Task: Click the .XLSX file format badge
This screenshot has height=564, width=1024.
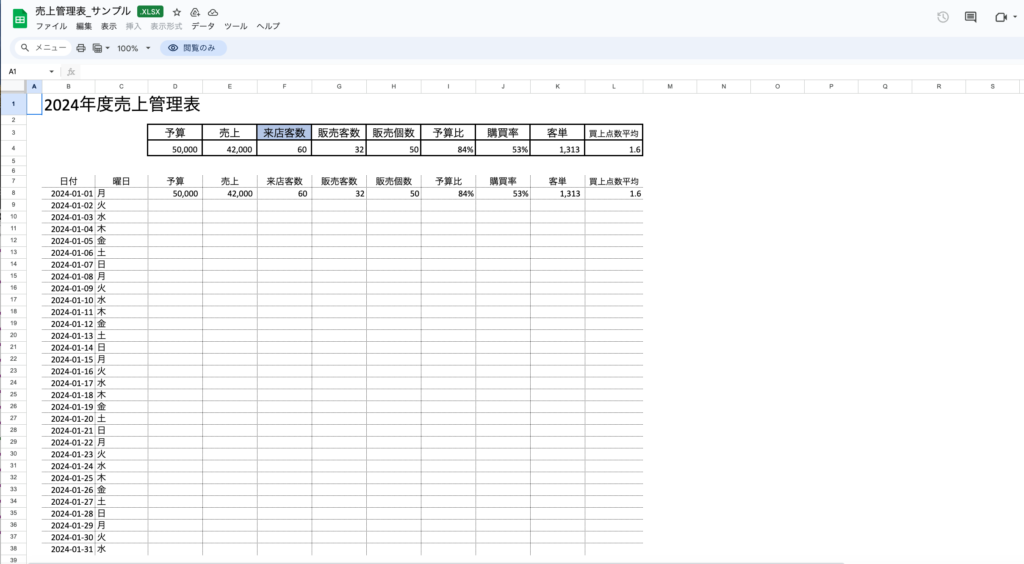Action: pyautogui.click(x=150, y=12)
